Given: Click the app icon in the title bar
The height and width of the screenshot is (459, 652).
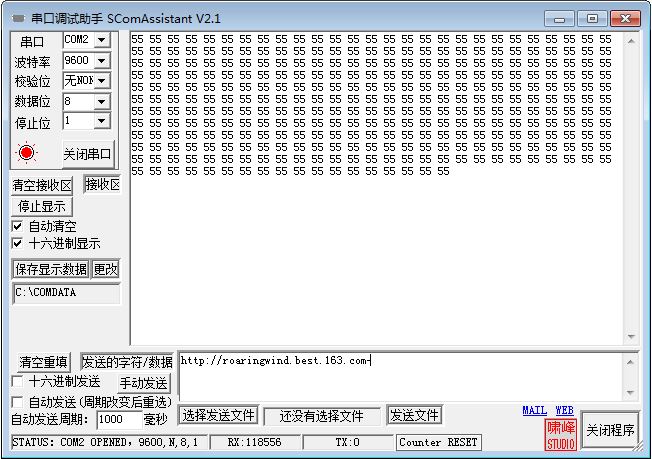Looking at the screenshot, I should pos(15,18).
